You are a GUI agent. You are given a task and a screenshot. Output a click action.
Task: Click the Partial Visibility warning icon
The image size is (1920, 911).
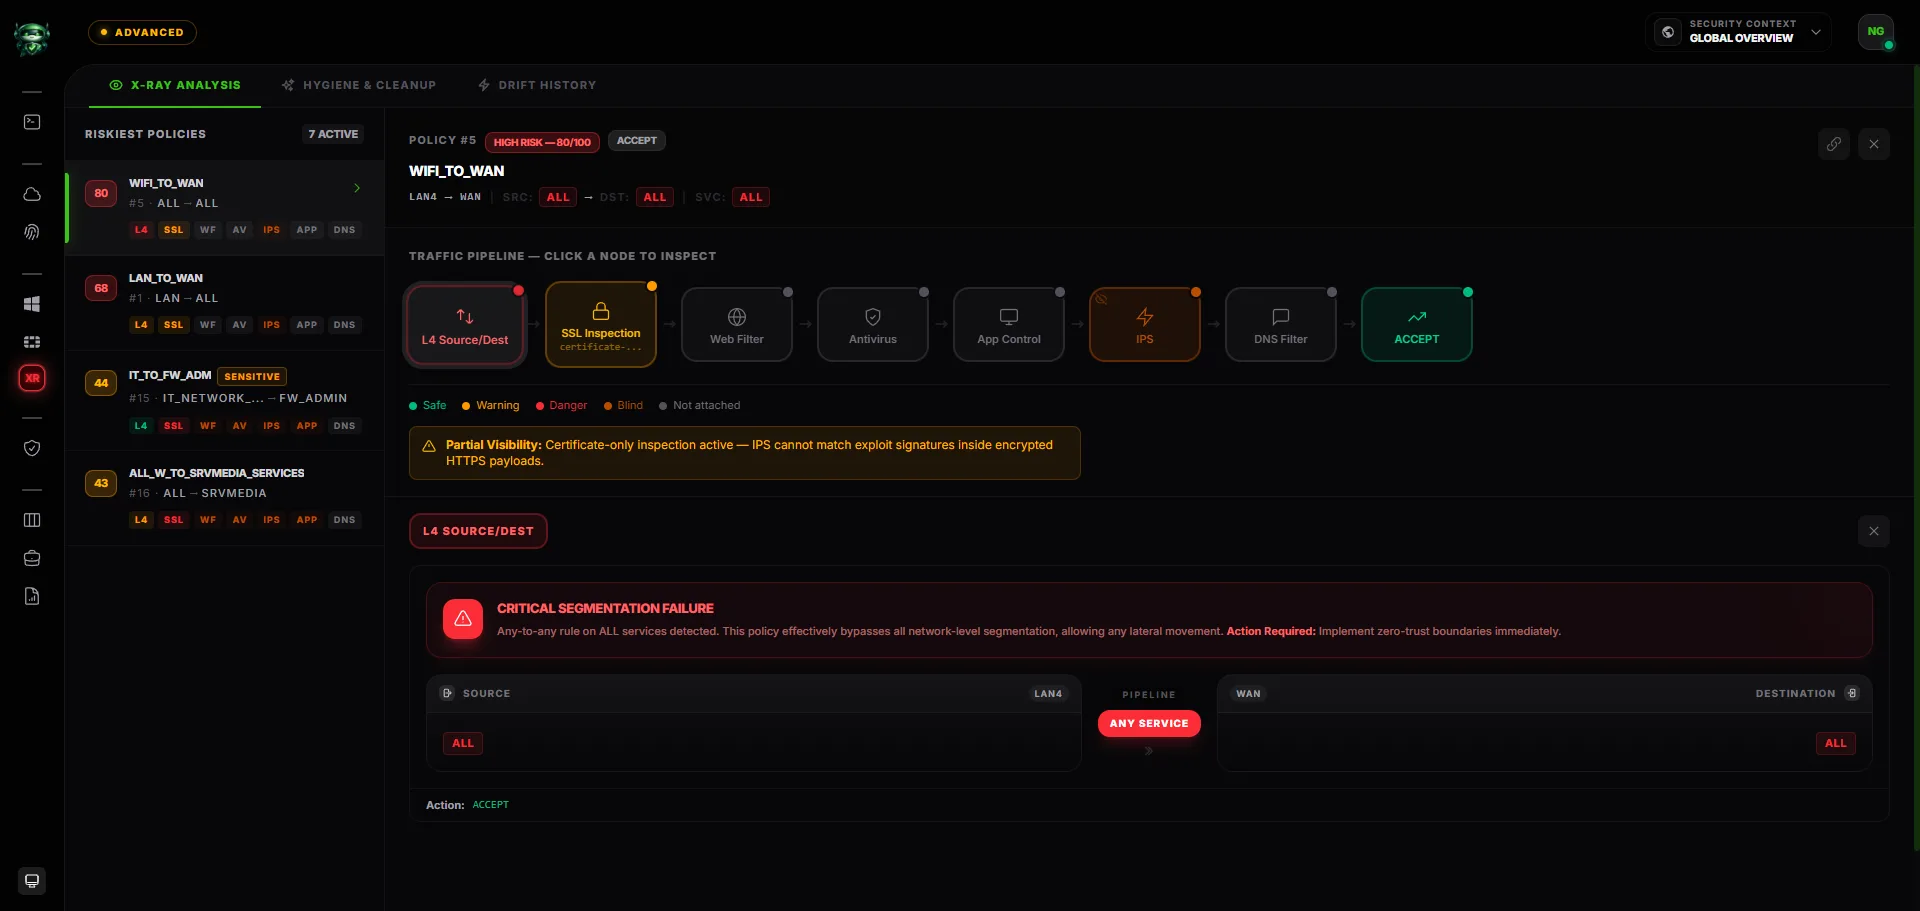429,446
